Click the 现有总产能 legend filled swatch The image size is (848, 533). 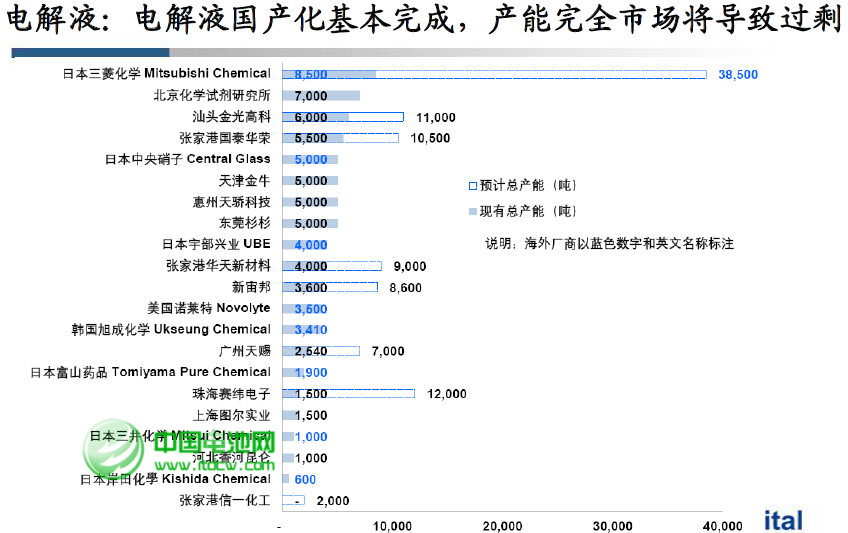tap(472, 211)
